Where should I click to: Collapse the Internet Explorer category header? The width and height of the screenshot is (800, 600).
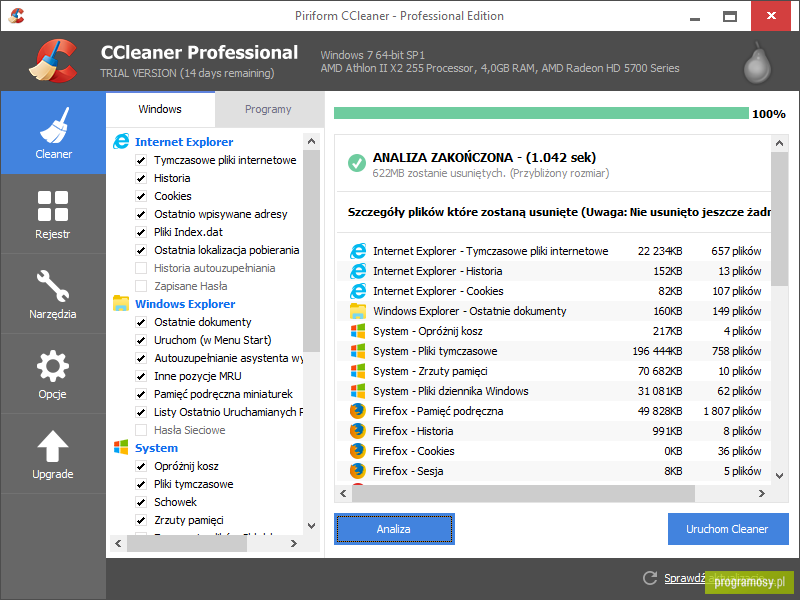coord(184,142)
